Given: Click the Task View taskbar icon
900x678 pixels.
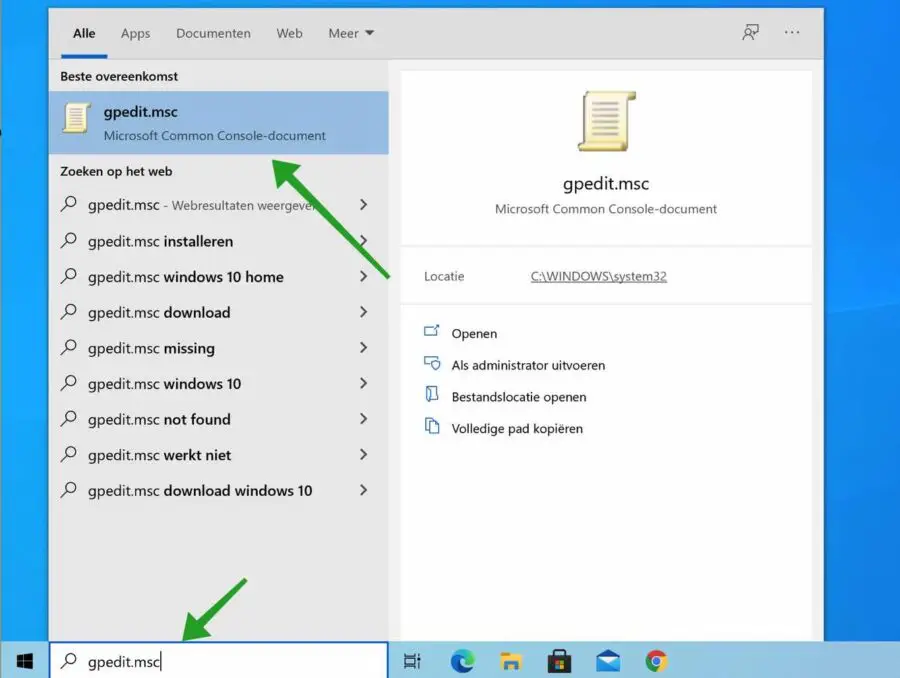Looking at the screenshot, I should tap(412, 661).
